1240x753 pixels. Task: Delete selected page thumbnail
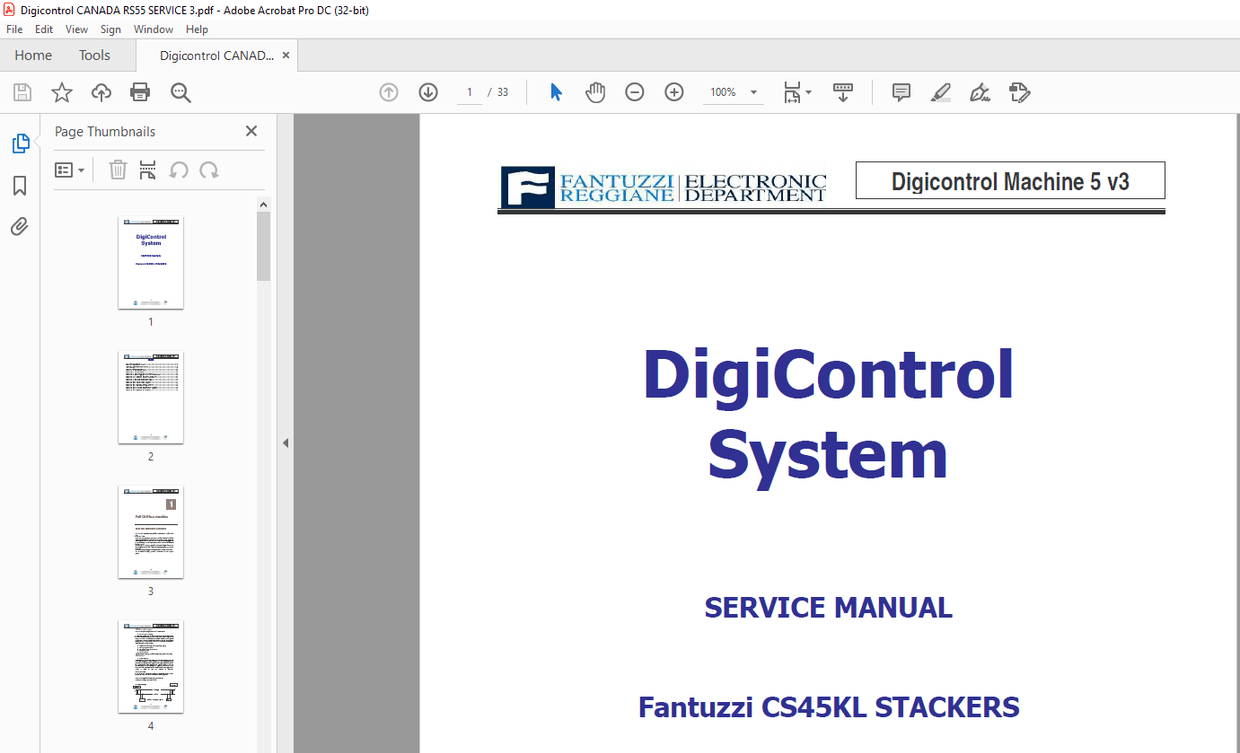pos(117,170)
